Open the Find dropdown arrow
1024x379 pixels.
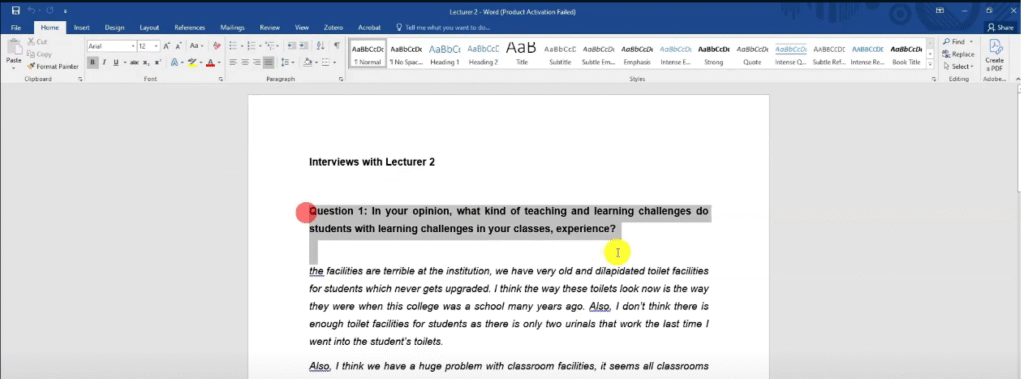click(x=972, y=42)
